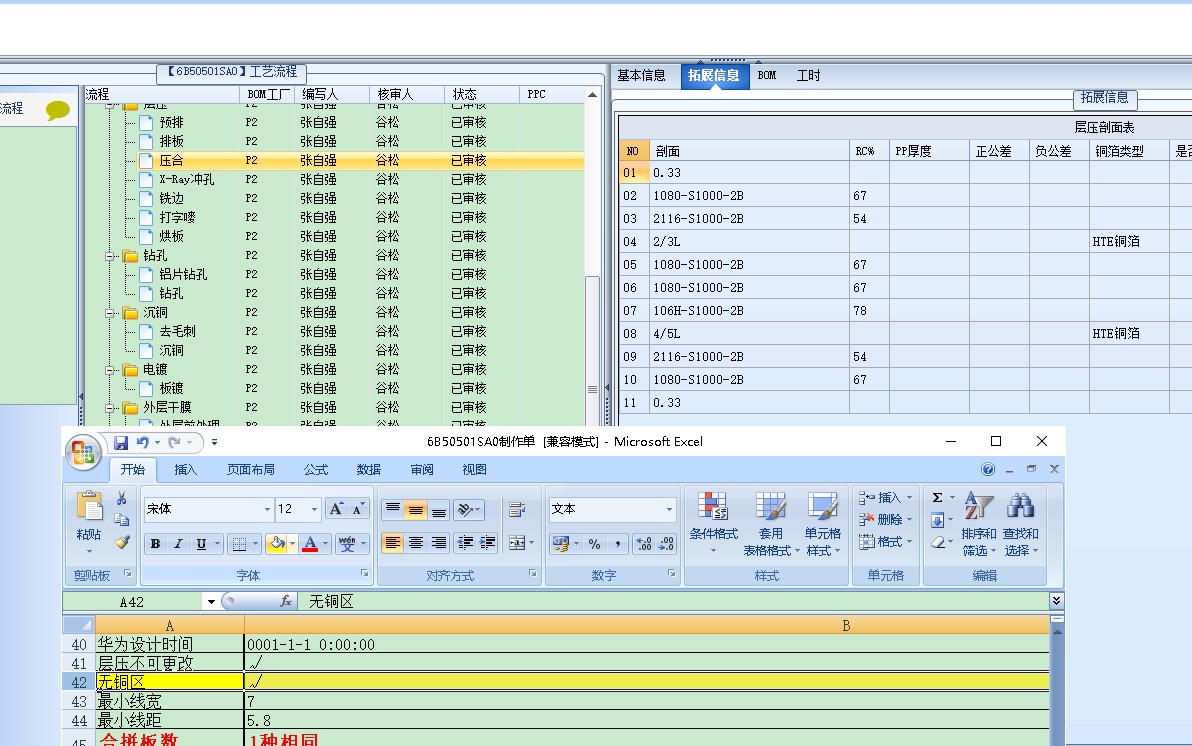Click the Redo button in Excel

point(175,442)
